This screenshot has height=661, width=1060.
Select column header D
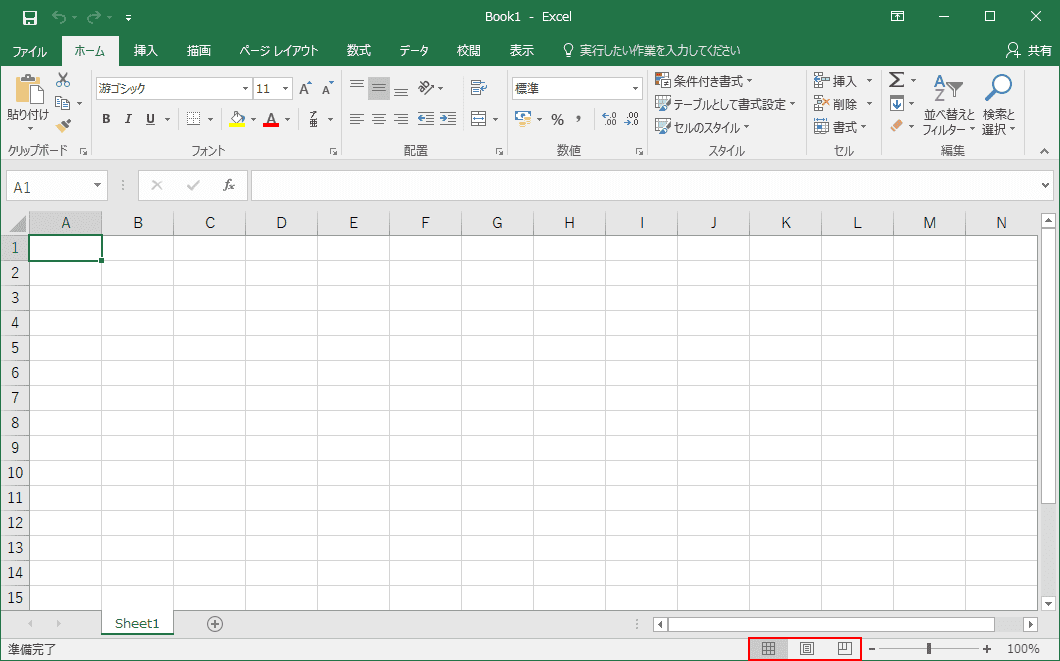(281, 222)
